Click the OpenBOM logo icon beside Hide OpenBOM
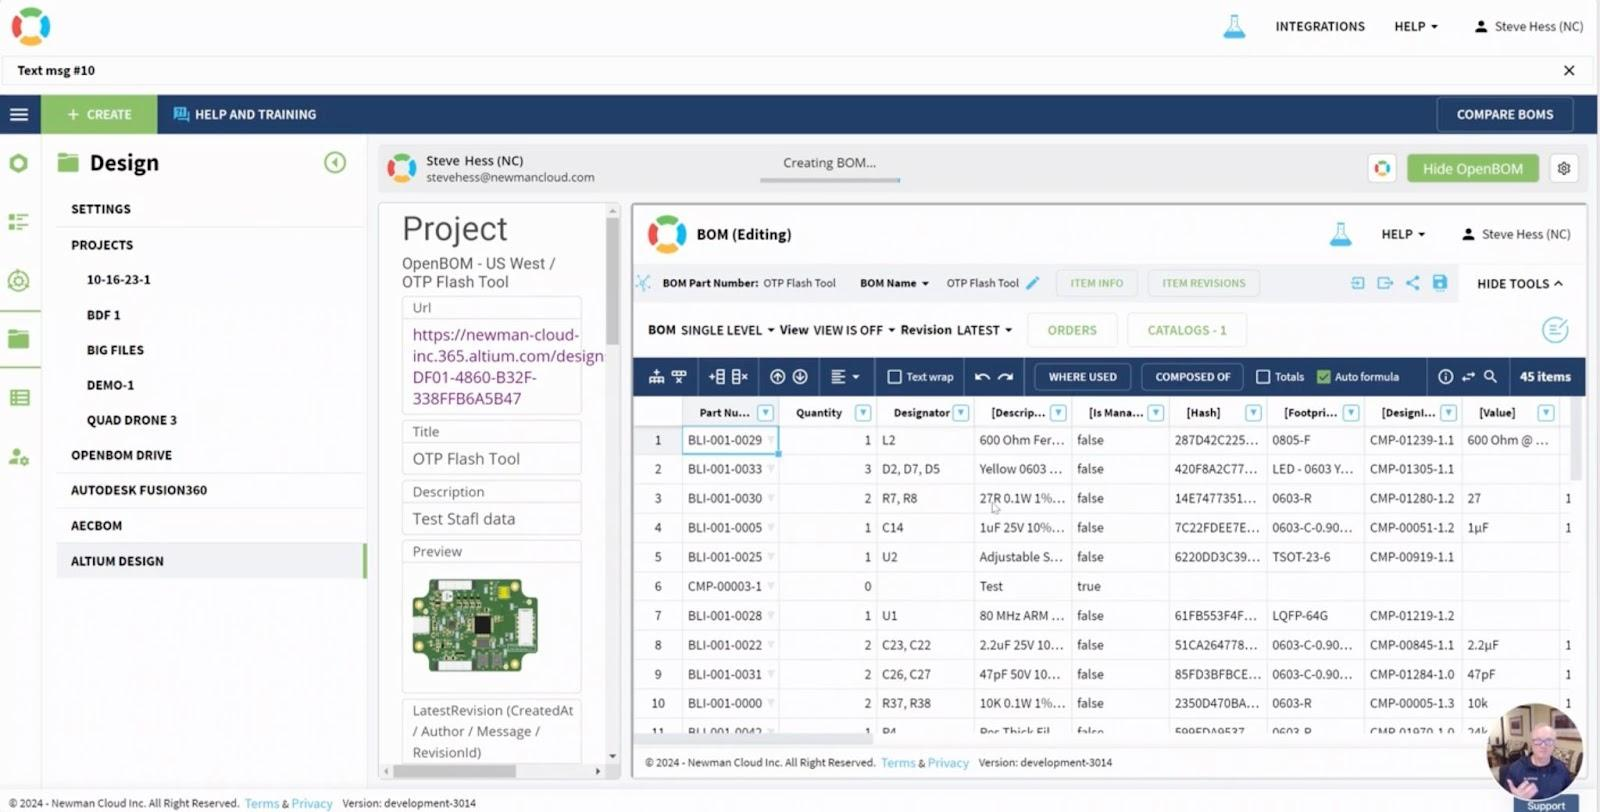The height and width of the screenshot is (812, 1600). (1382, 168)
